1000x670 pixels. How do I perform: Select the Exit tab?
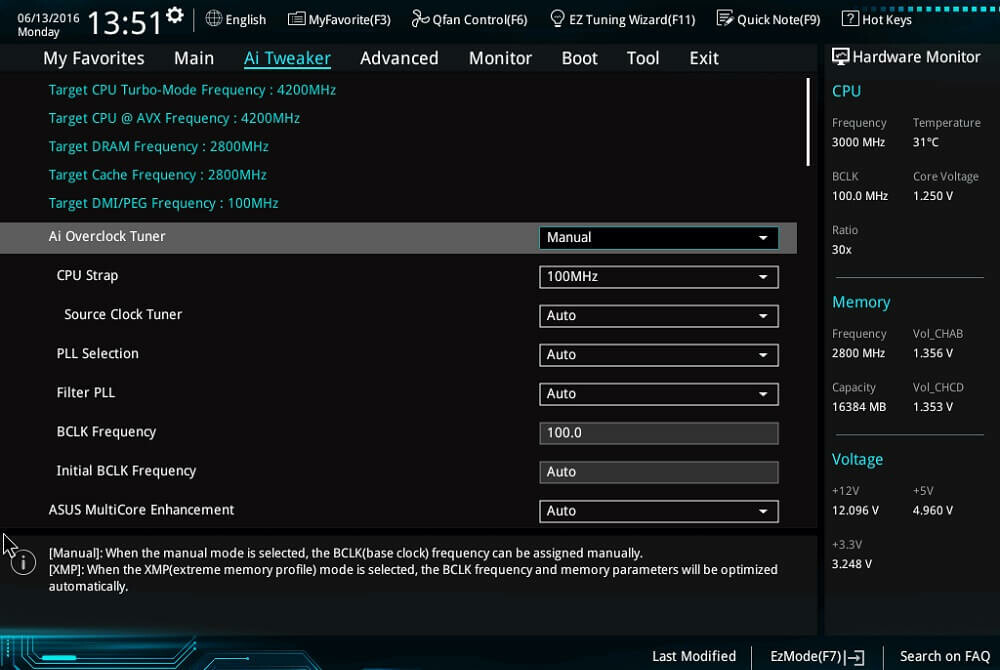(704, 58)
